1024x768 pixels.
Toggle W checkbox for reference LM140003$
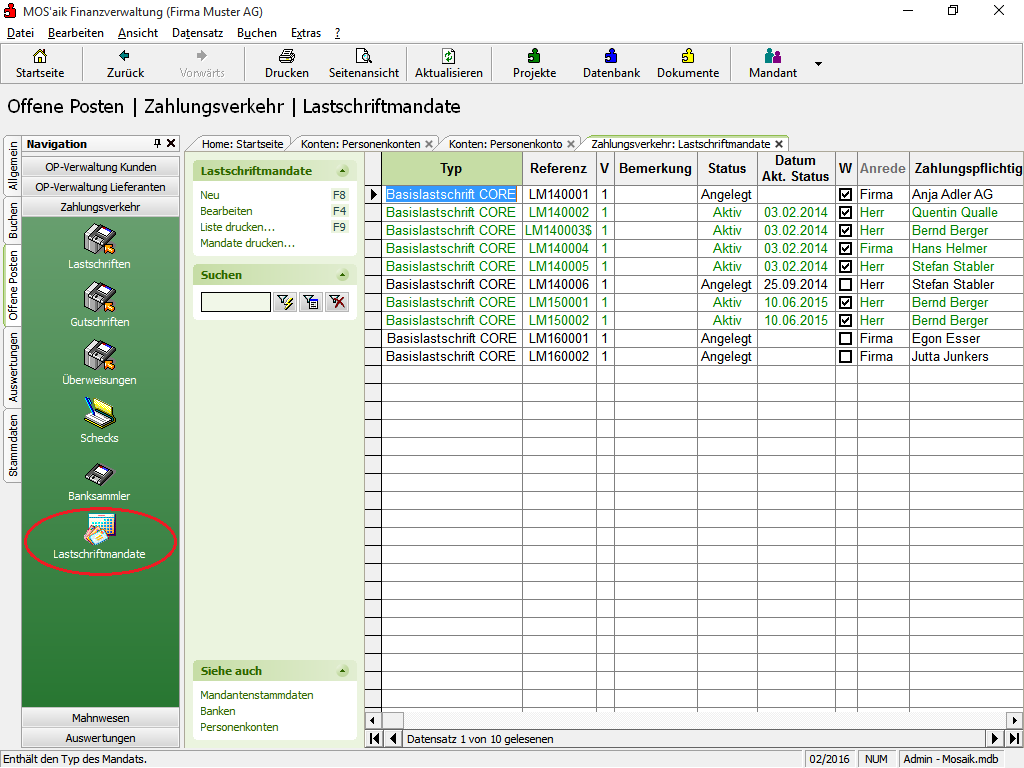(x=845, y=231)
